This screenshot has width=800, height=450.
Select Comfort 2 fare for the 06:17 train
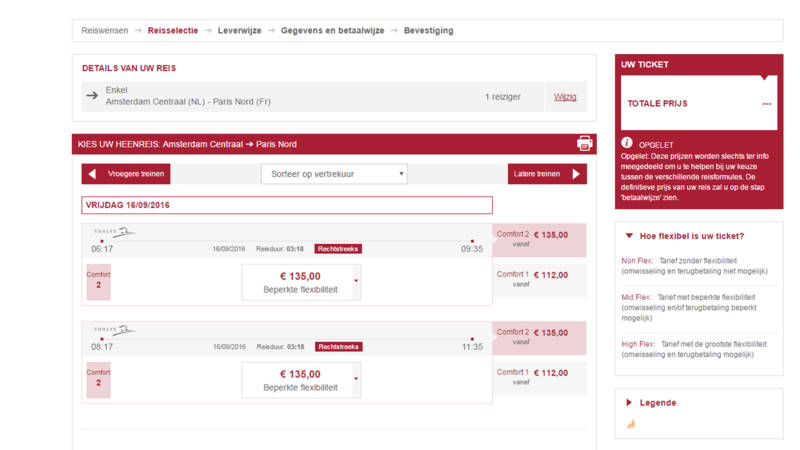[x=539, y=241]
